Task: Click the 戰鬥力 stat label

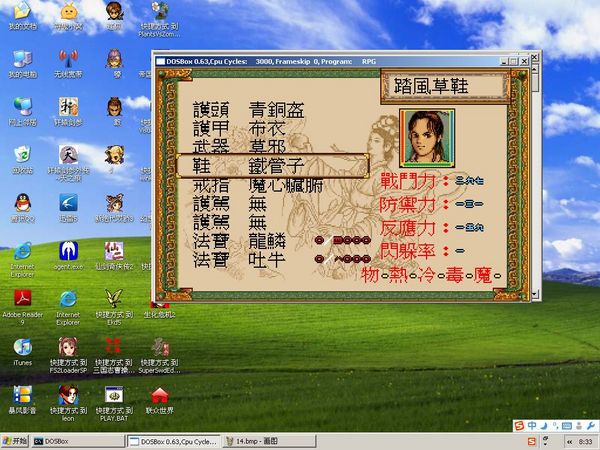Action: [x=408, y=181]
